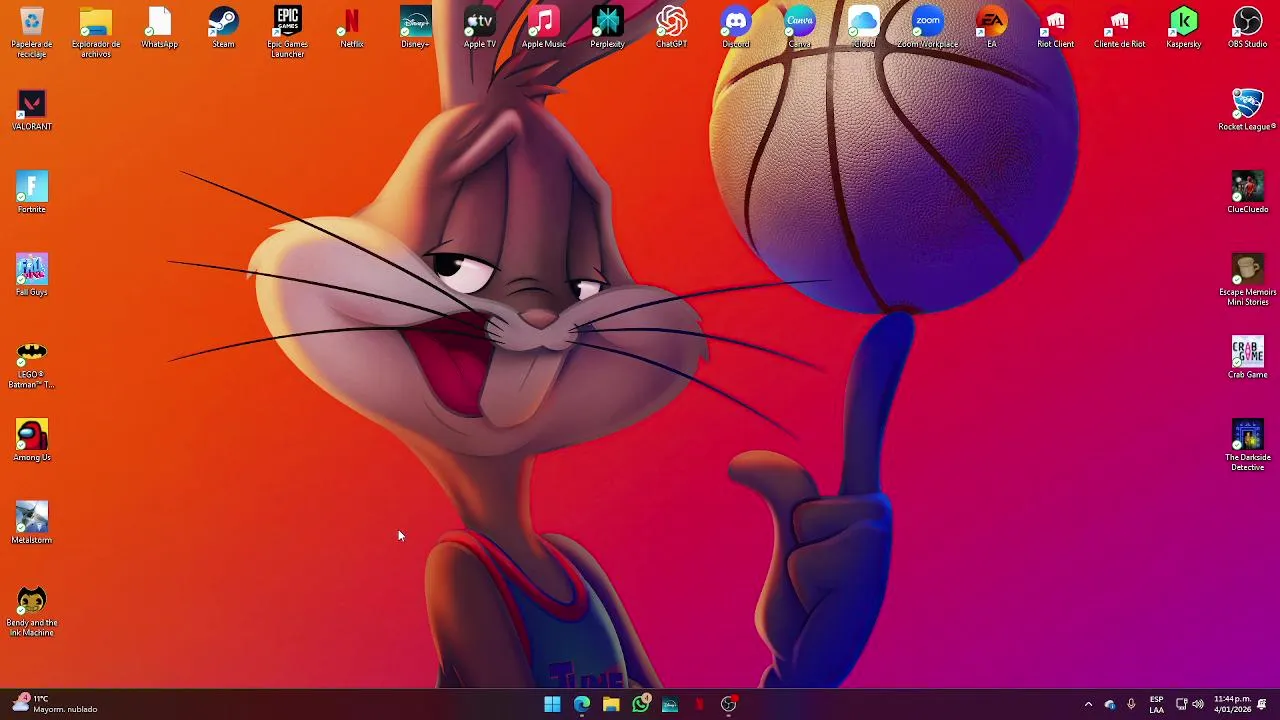Select Bendy and the Ink Machine icon
Screen dimensions: 1280x720
click(x=32, y=612)
